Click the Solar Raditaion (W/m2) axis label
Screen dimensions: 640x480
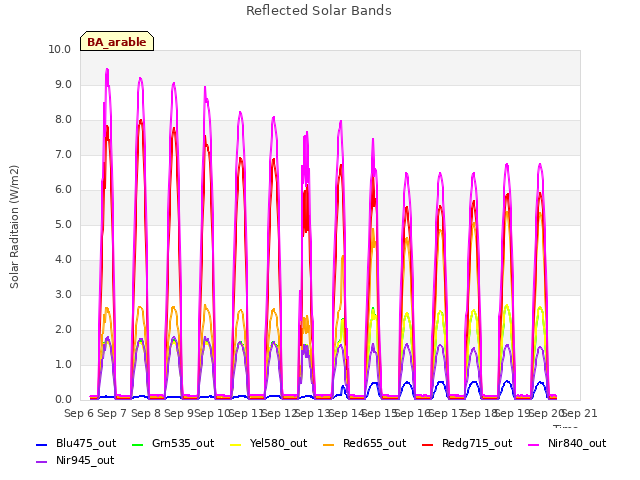(14, 227)
